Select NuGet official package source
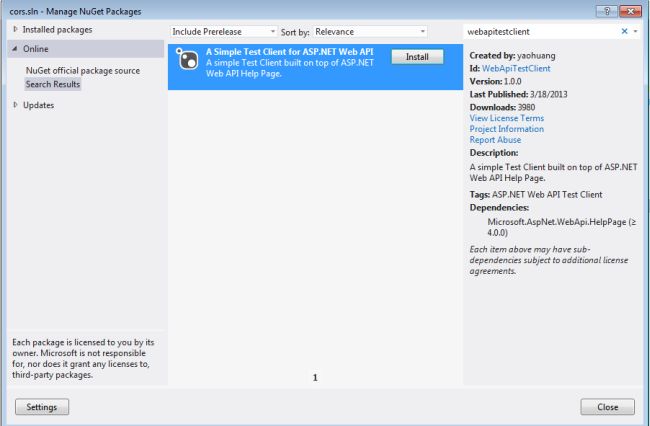Screen dimensions: 650x426 pyautogui.click(x=83, y=71)
